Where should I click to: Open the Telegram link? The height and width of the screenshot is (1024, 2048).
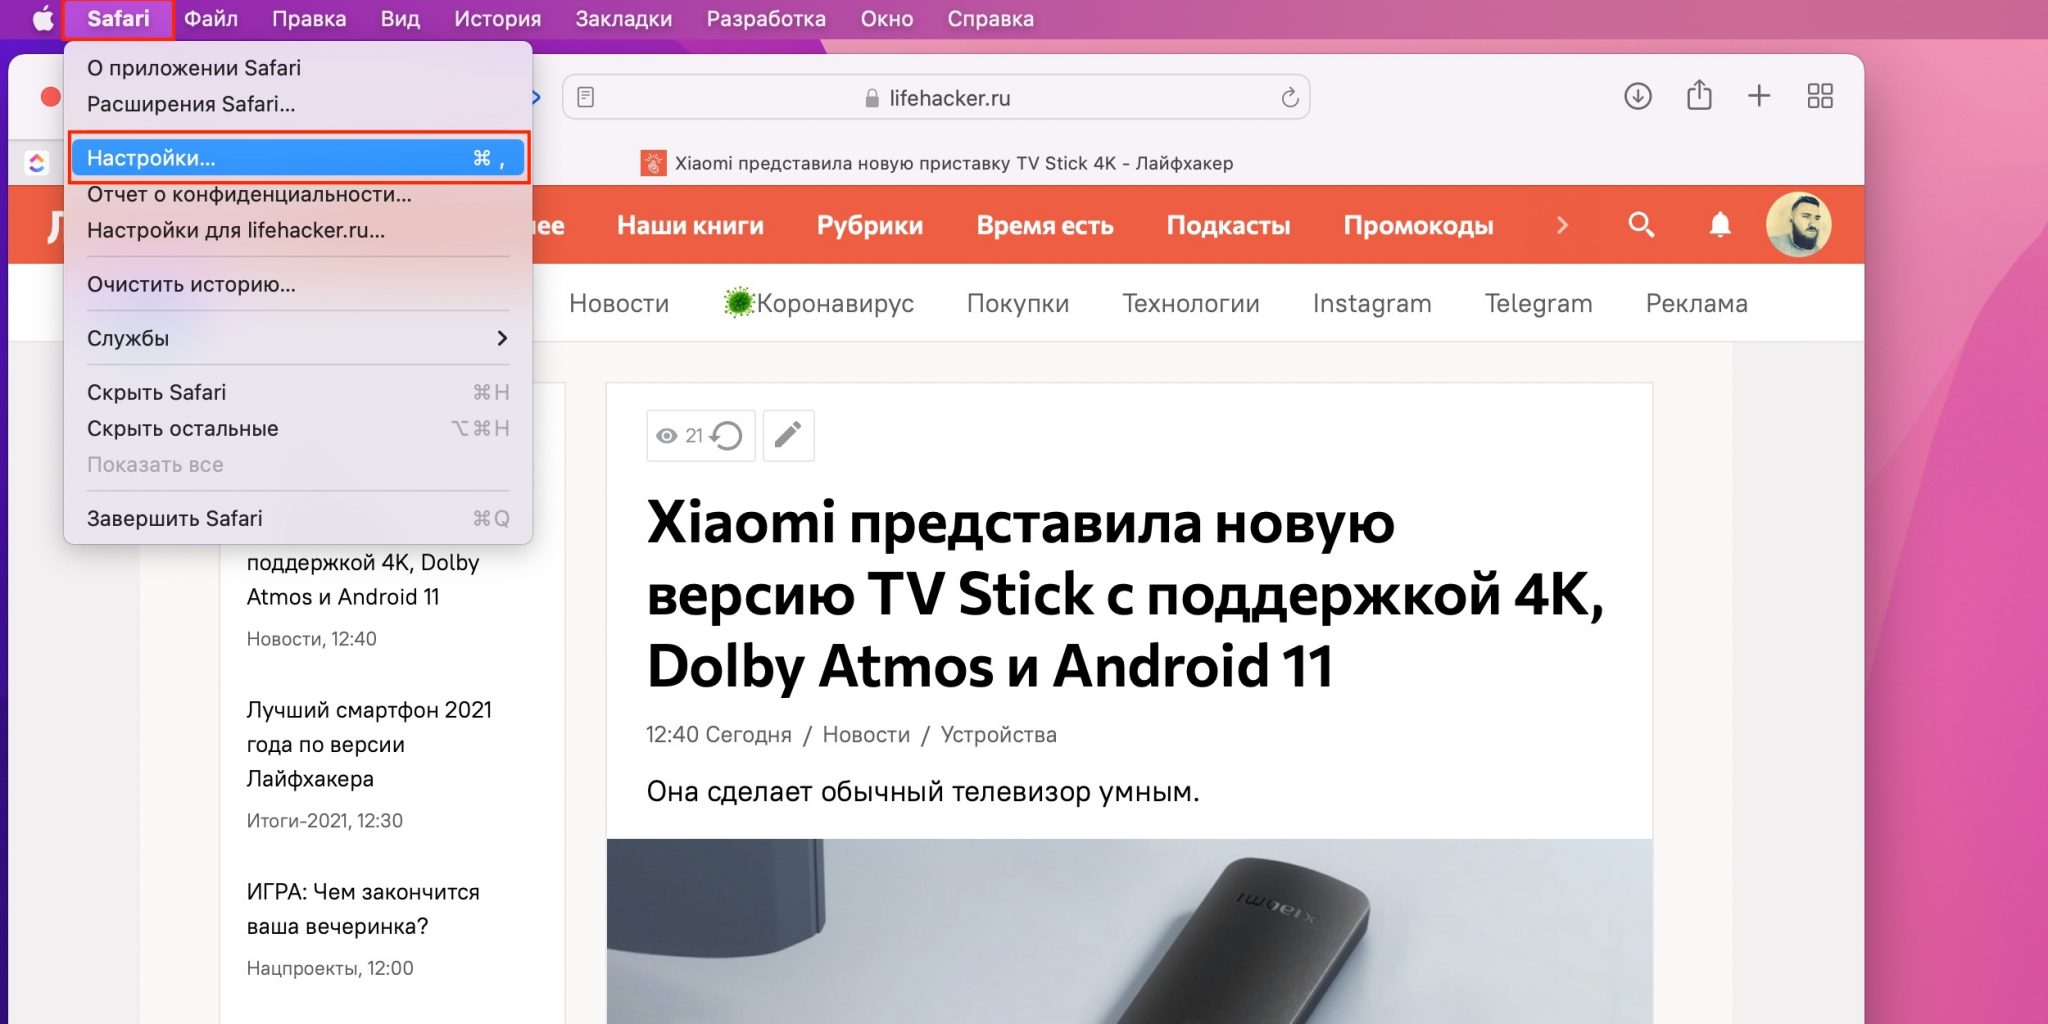click(x=1538, y=303)
